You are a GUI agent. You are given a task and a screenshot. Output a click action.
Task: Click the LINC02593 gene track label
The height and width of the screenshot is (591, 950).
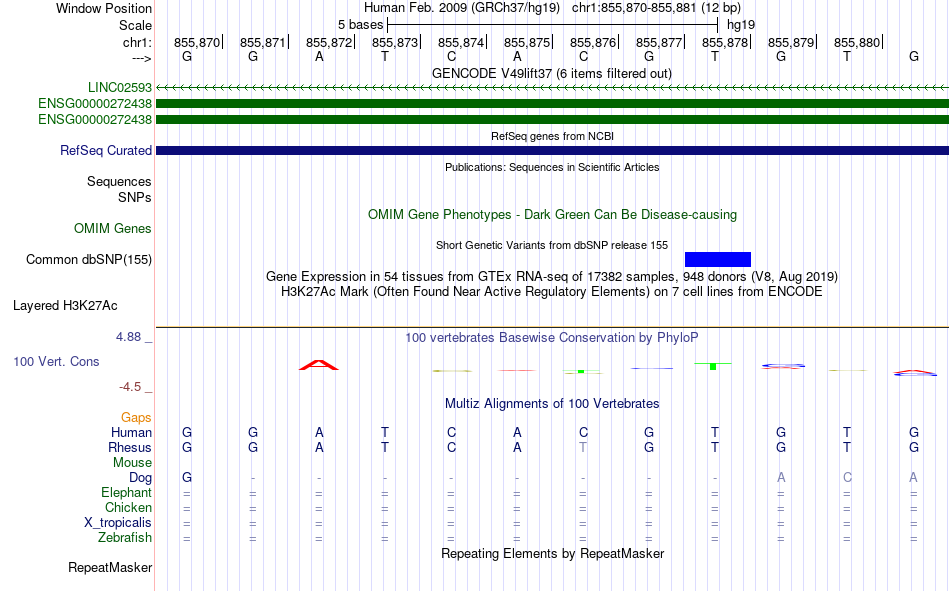120,87
